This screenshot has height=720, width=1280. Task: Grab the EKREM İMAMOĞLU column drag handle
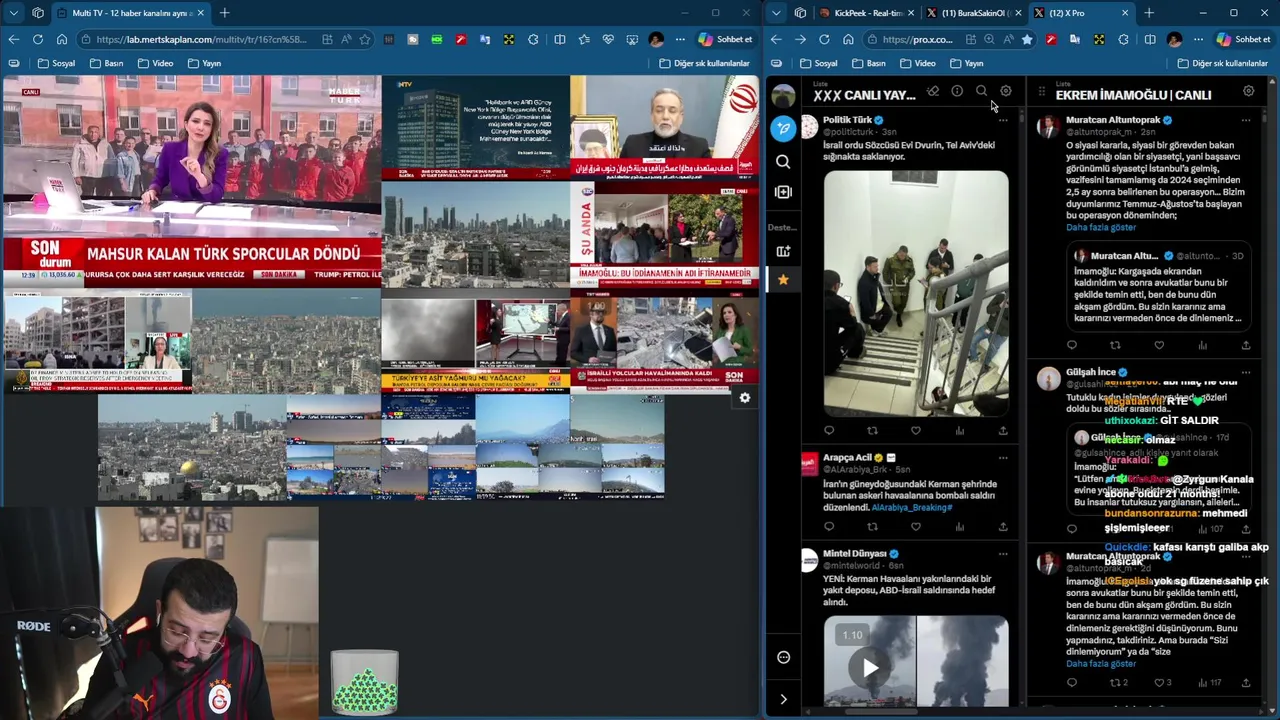coord(1041,92)
